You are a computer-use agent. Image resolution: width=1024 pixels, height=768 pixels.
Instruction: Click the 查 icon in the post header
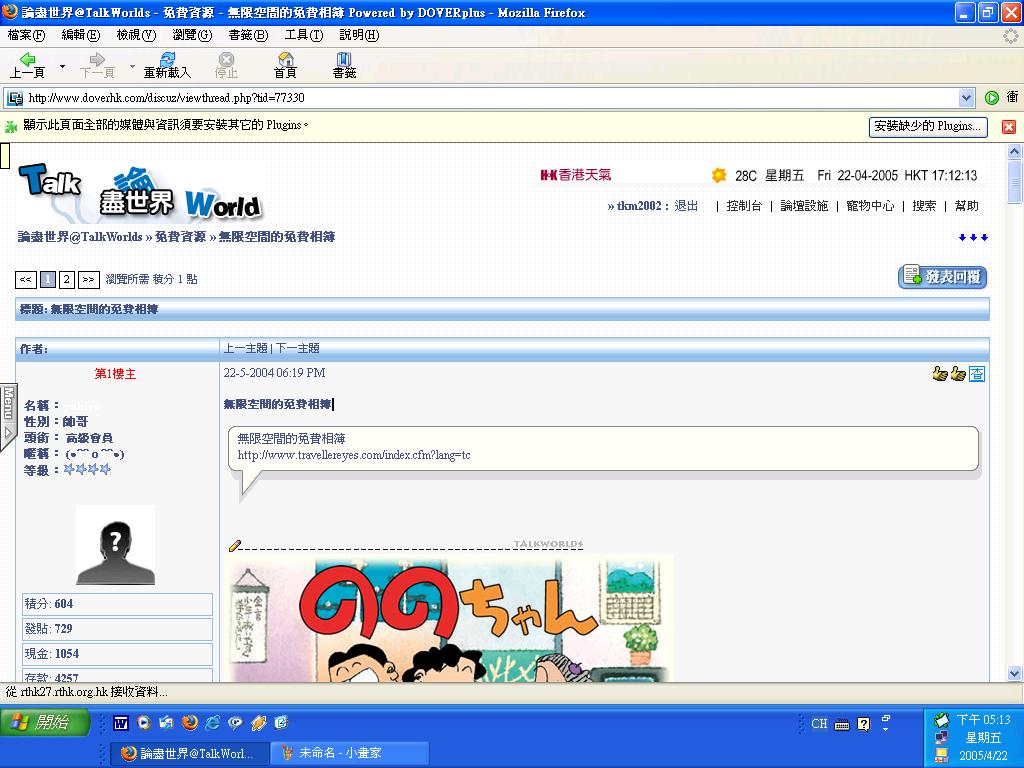click(x=977, y=374)
